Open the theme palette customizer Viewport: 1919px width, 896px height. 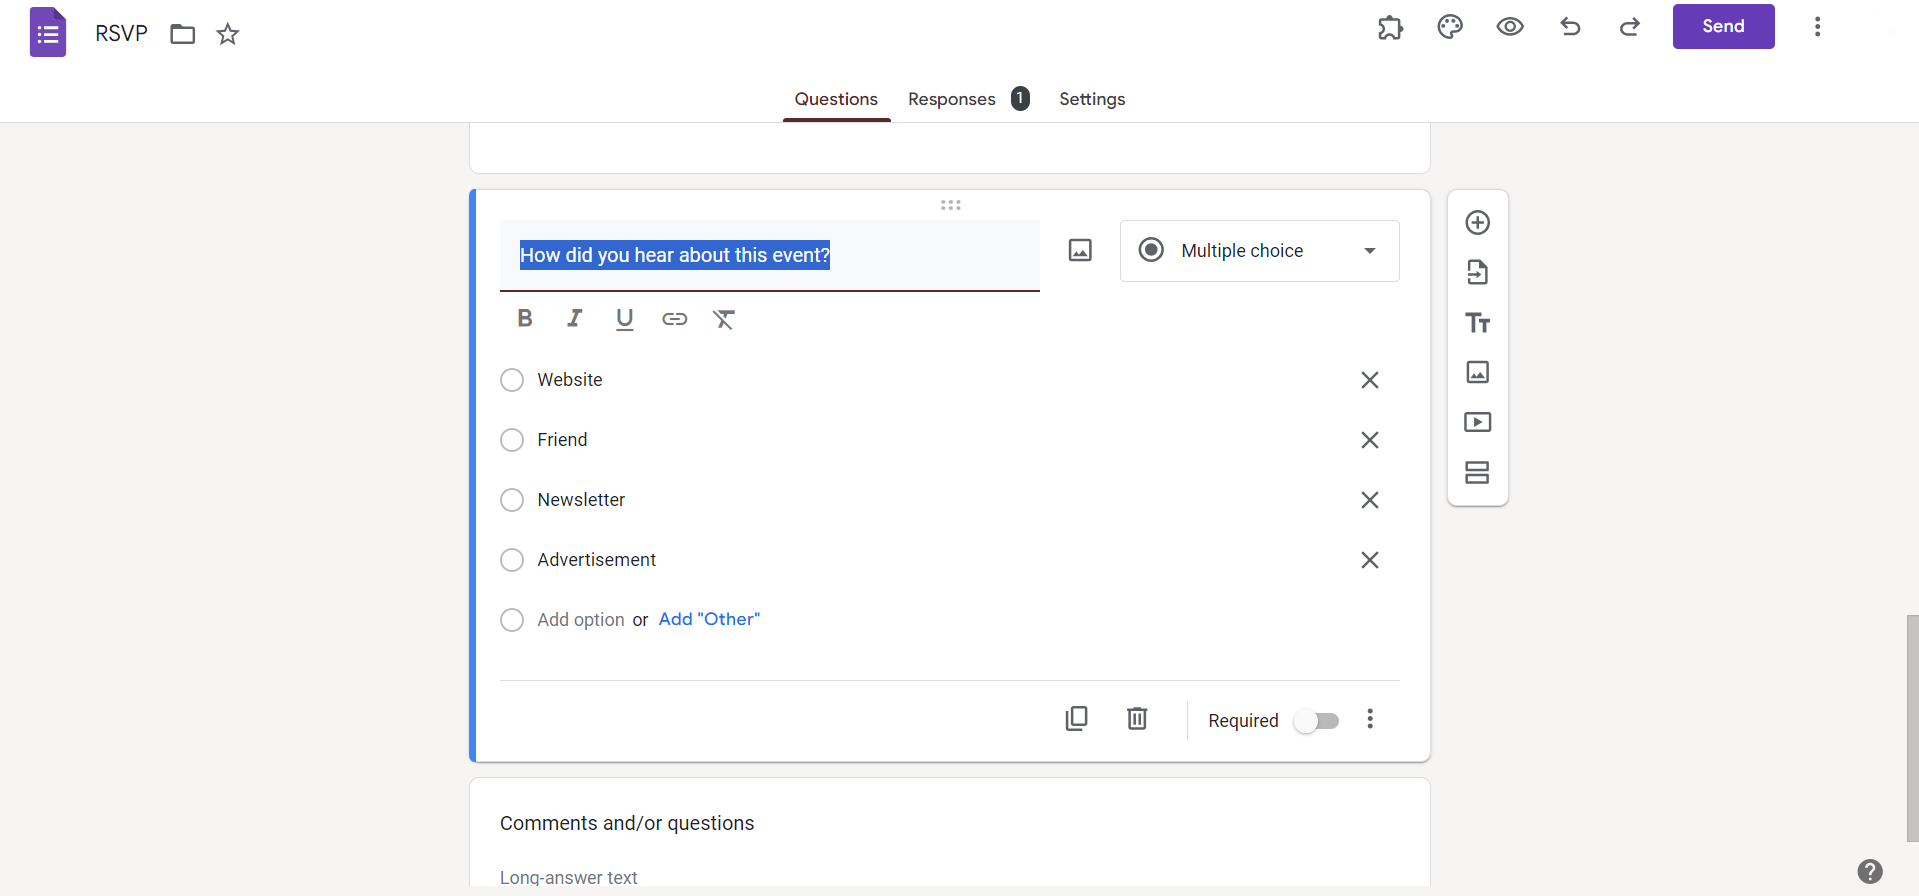[x=1449, y=27]
